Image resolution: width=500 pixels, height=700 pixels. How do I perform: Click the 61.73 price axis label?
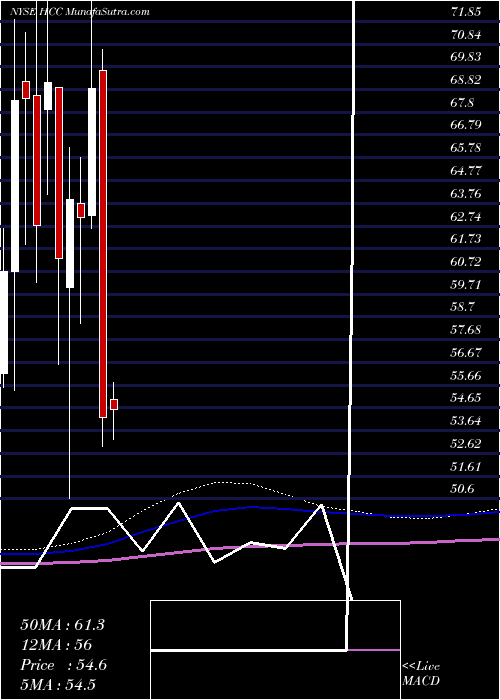pyautogui.click(x=466, y=239)
